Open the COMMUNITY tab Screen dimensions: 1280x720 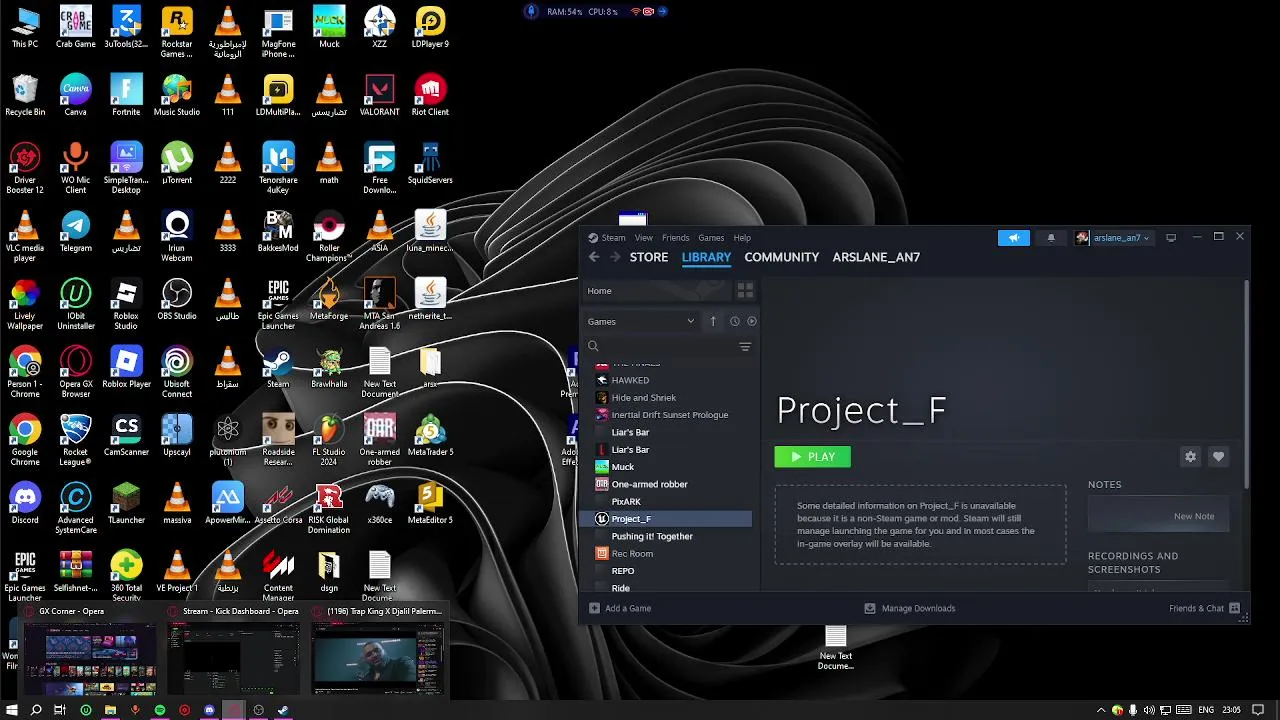(782, 257)
